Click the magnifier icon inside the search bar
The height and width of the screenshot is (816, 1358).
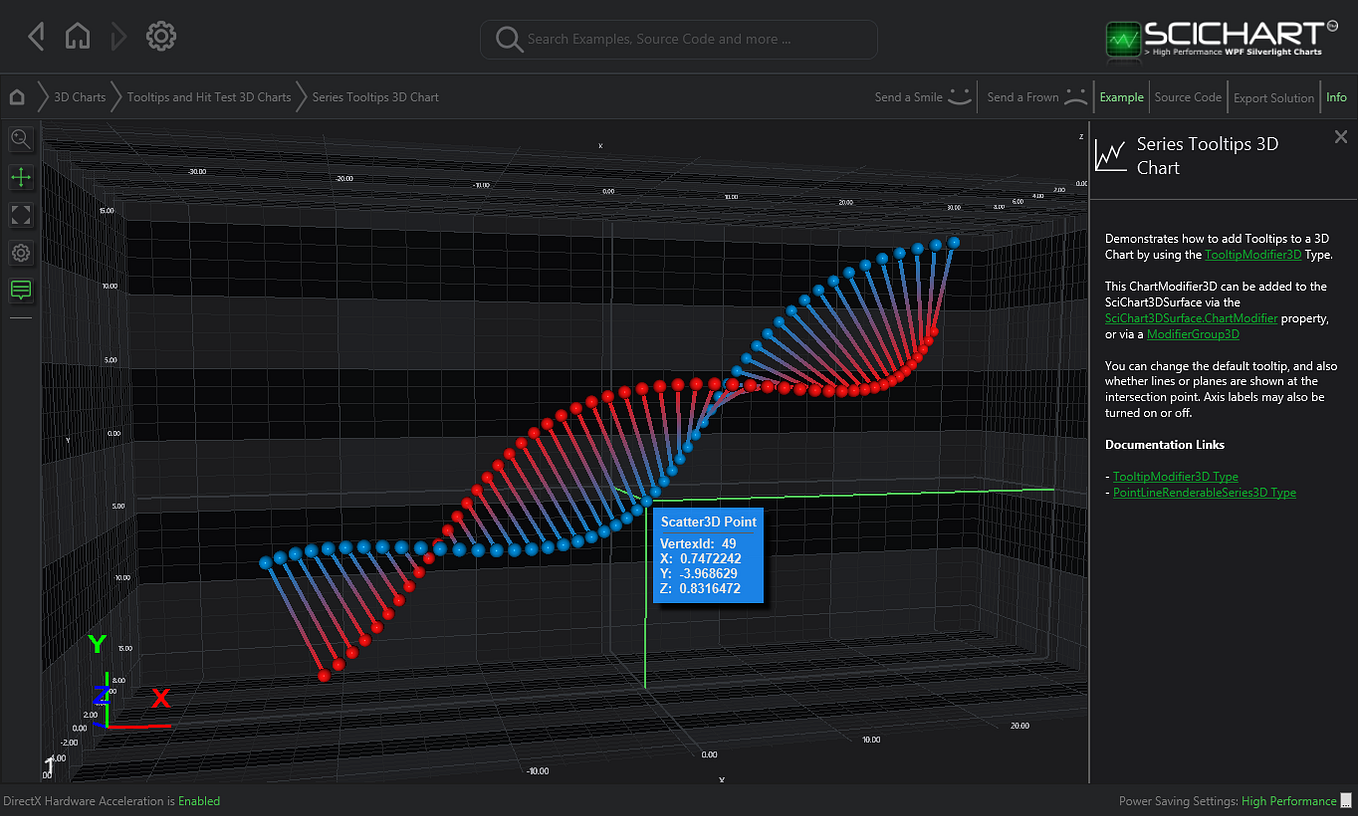[509, 39]
